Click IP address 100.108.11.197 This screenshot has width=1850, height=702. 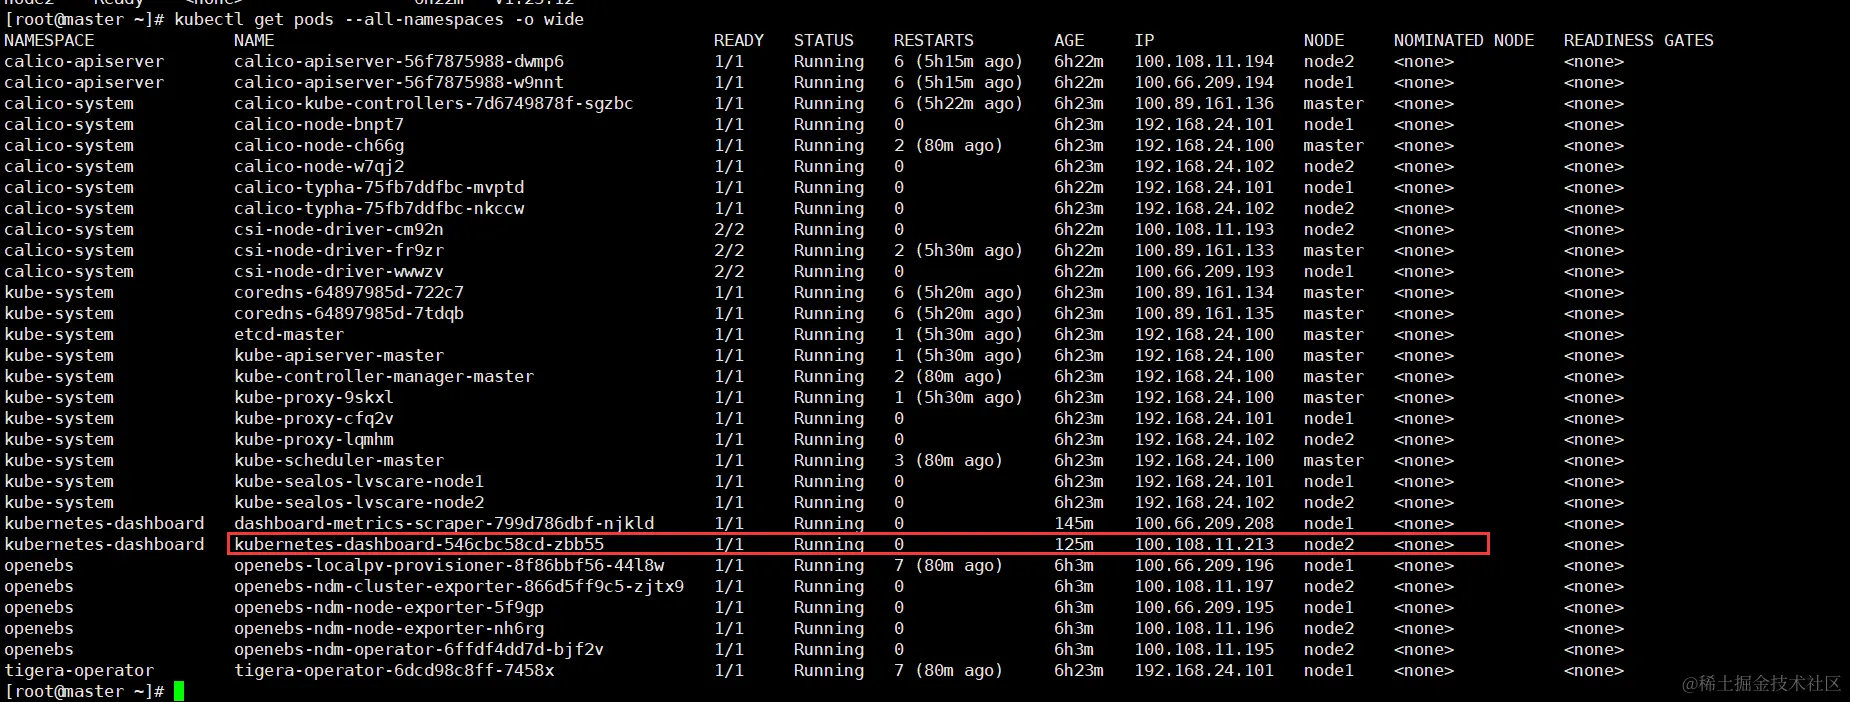tap(1204, 586)
